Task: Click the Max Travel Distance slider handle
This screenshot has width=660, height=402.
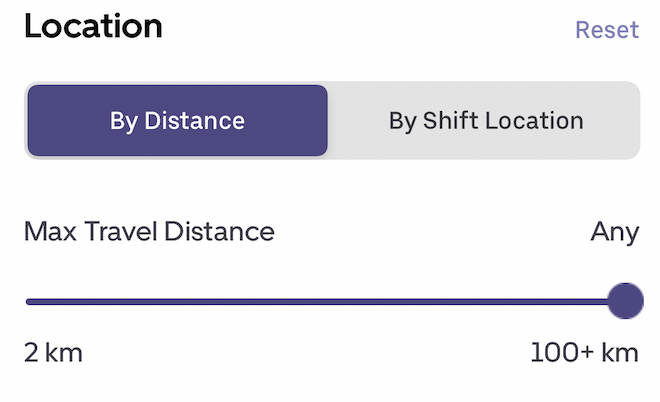Action: tap(625, 300)
